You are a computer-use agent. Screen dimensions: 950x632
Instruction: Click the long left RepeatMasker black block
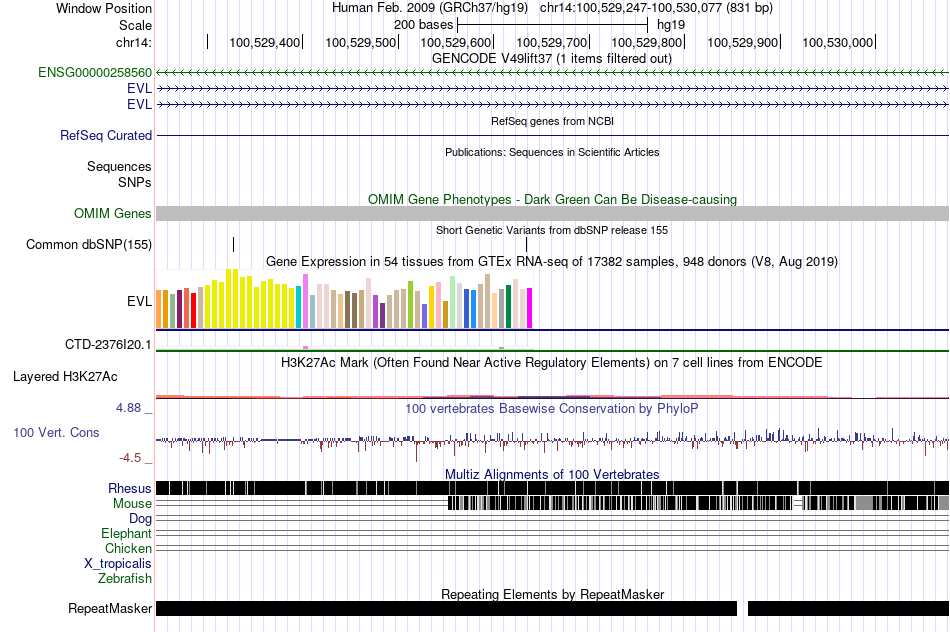447,608
